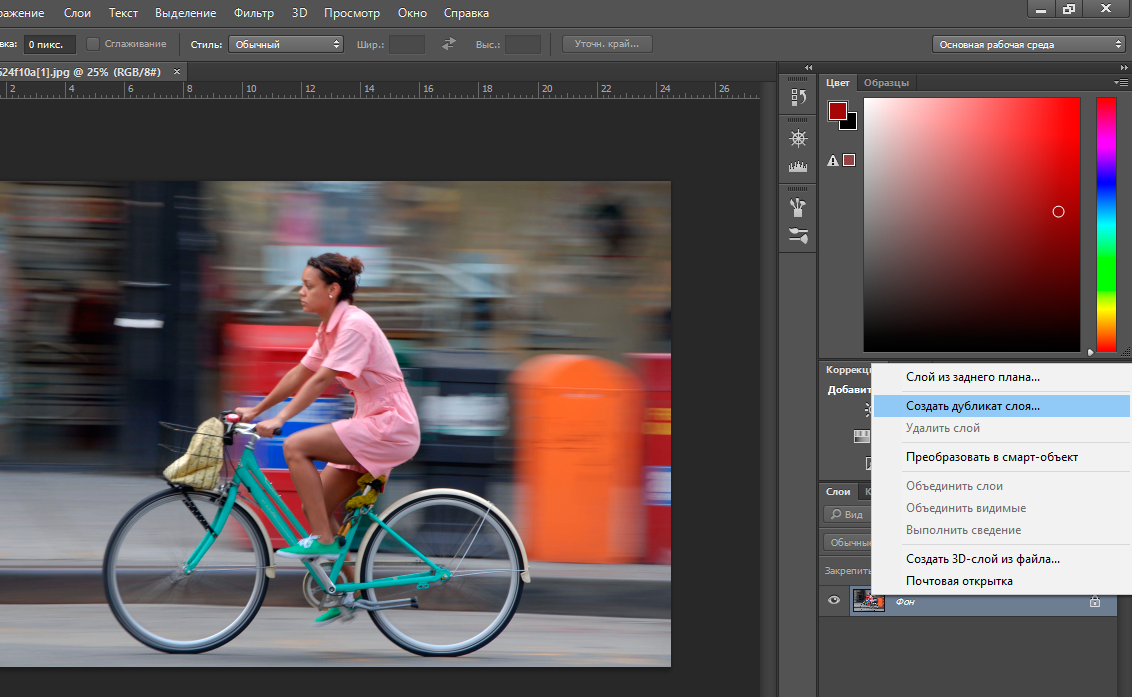Open the Окно menu

412,13
